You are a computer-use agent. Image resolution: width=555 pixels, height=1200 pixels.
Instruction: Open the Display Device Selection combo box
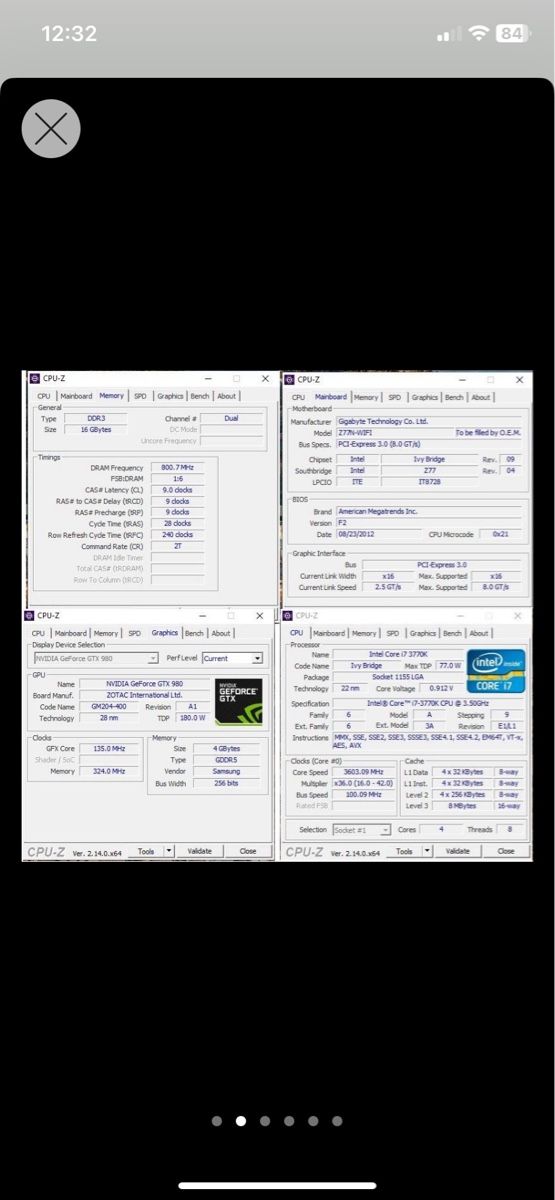click(96, 658)
